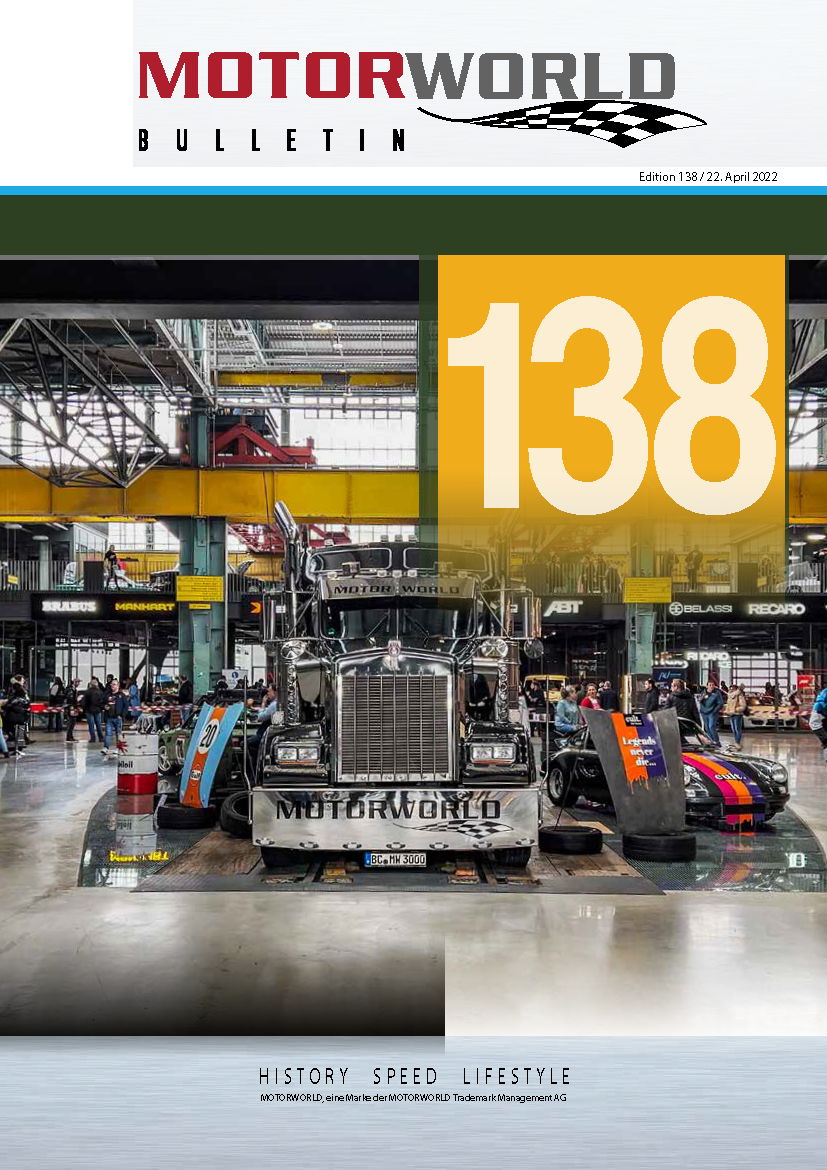Click the BULLETIN subtitle text
The image size is (827, 1170).
(x=272, y=140)
